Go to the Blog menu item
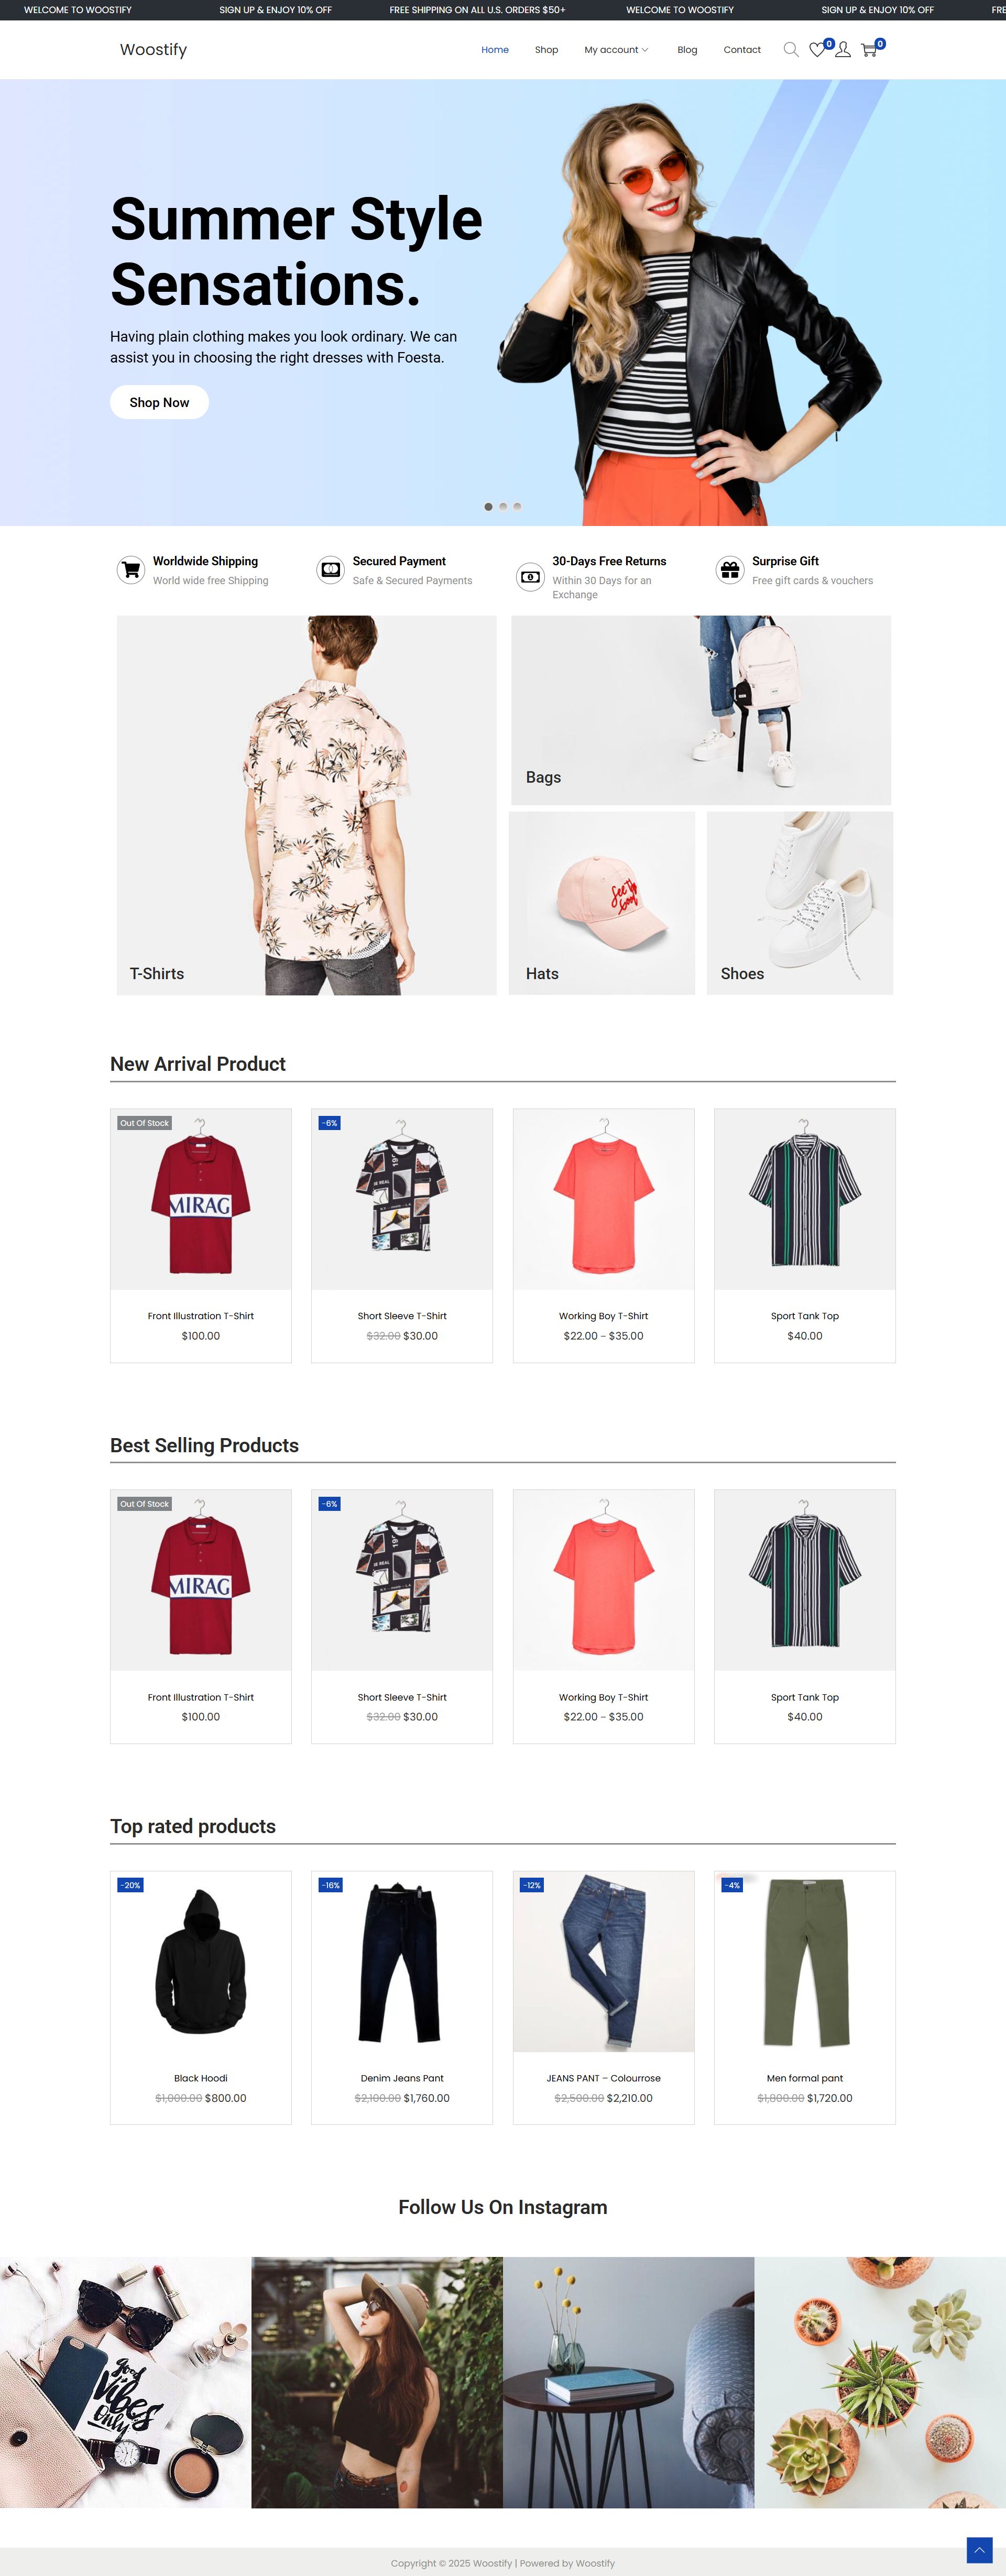Viewport: 1006px width, 2576px height. coord(687,50)
